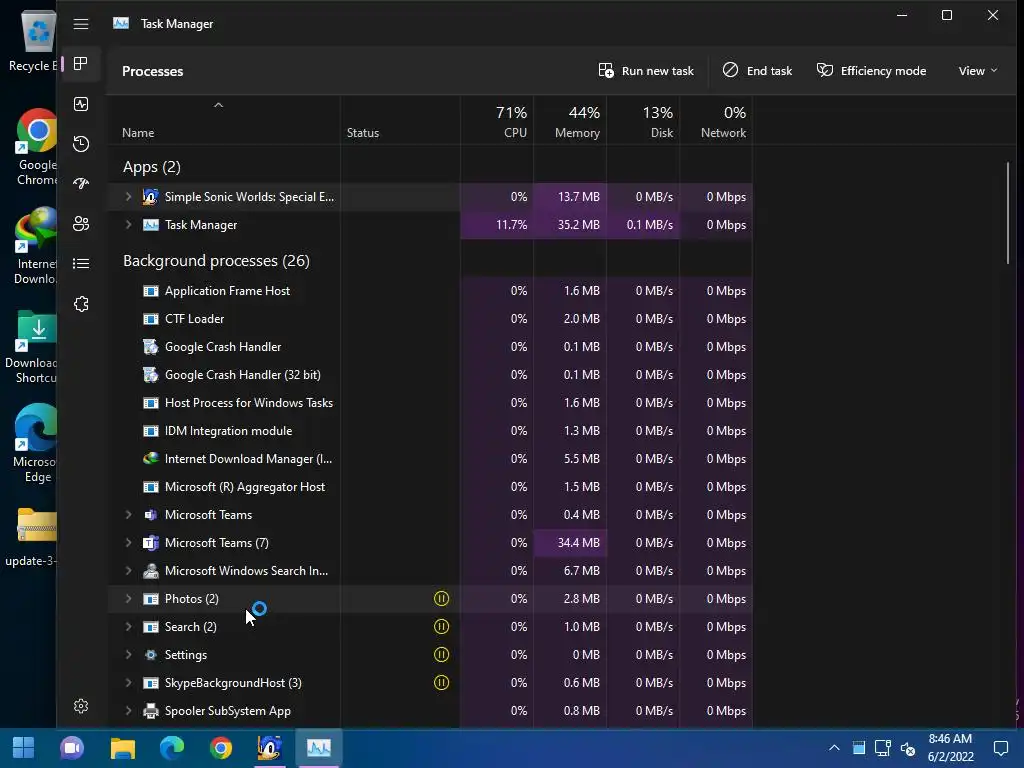This screenshot has width=1024, height=768.
Task: Open Task Manager settings gear icon
Action: click(81, 706)
